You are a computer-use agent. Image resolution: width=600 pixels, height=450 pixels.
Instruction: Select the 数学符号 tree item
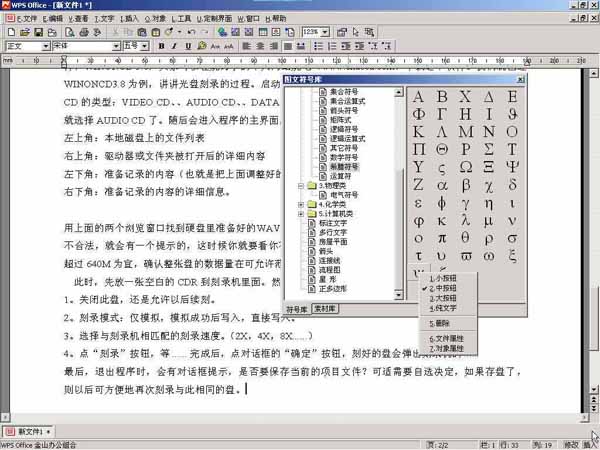point(344,158)
